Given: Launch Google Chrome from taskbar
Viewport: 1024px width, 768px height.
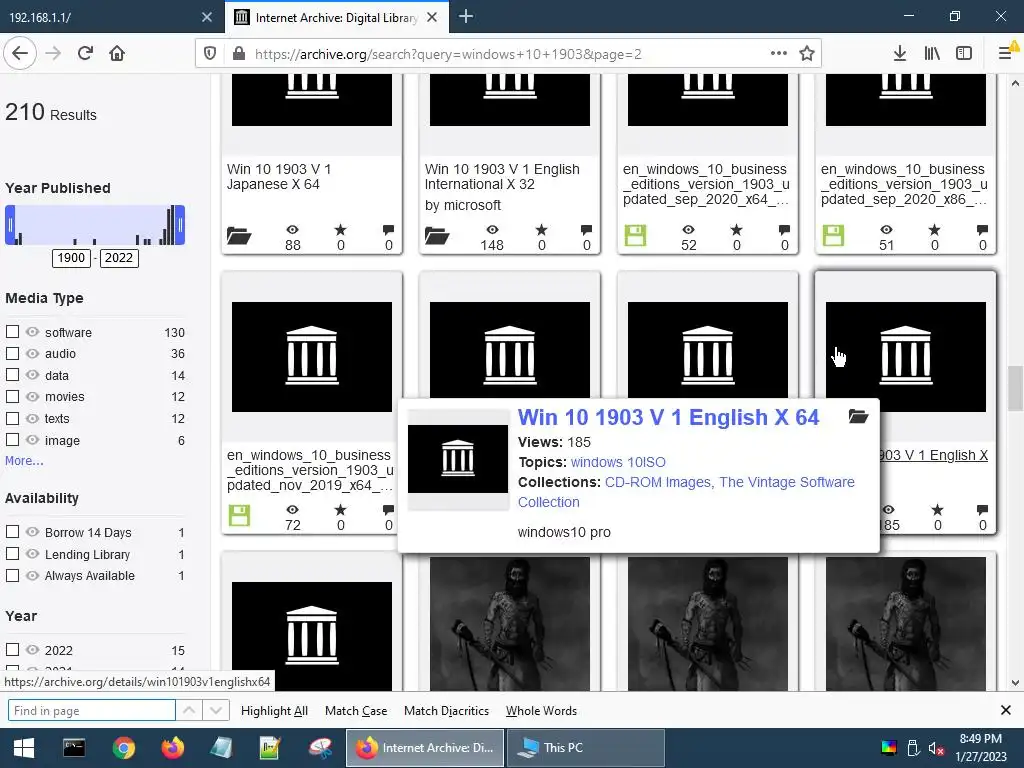Looking at the screenshot, I should (123, 748).
